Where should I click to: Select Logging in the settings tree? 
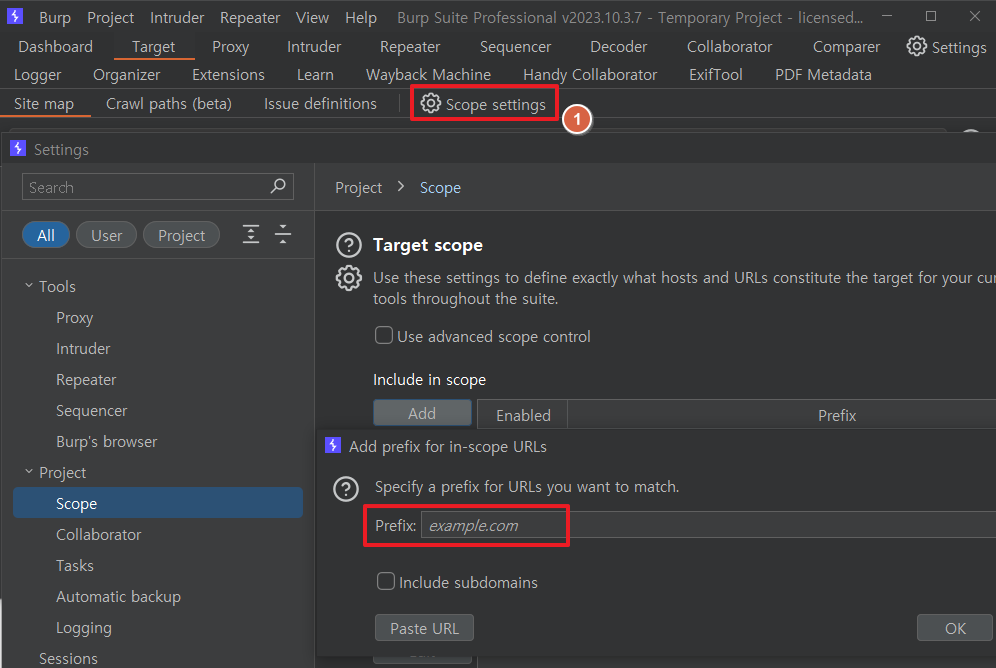coord(83,627)
